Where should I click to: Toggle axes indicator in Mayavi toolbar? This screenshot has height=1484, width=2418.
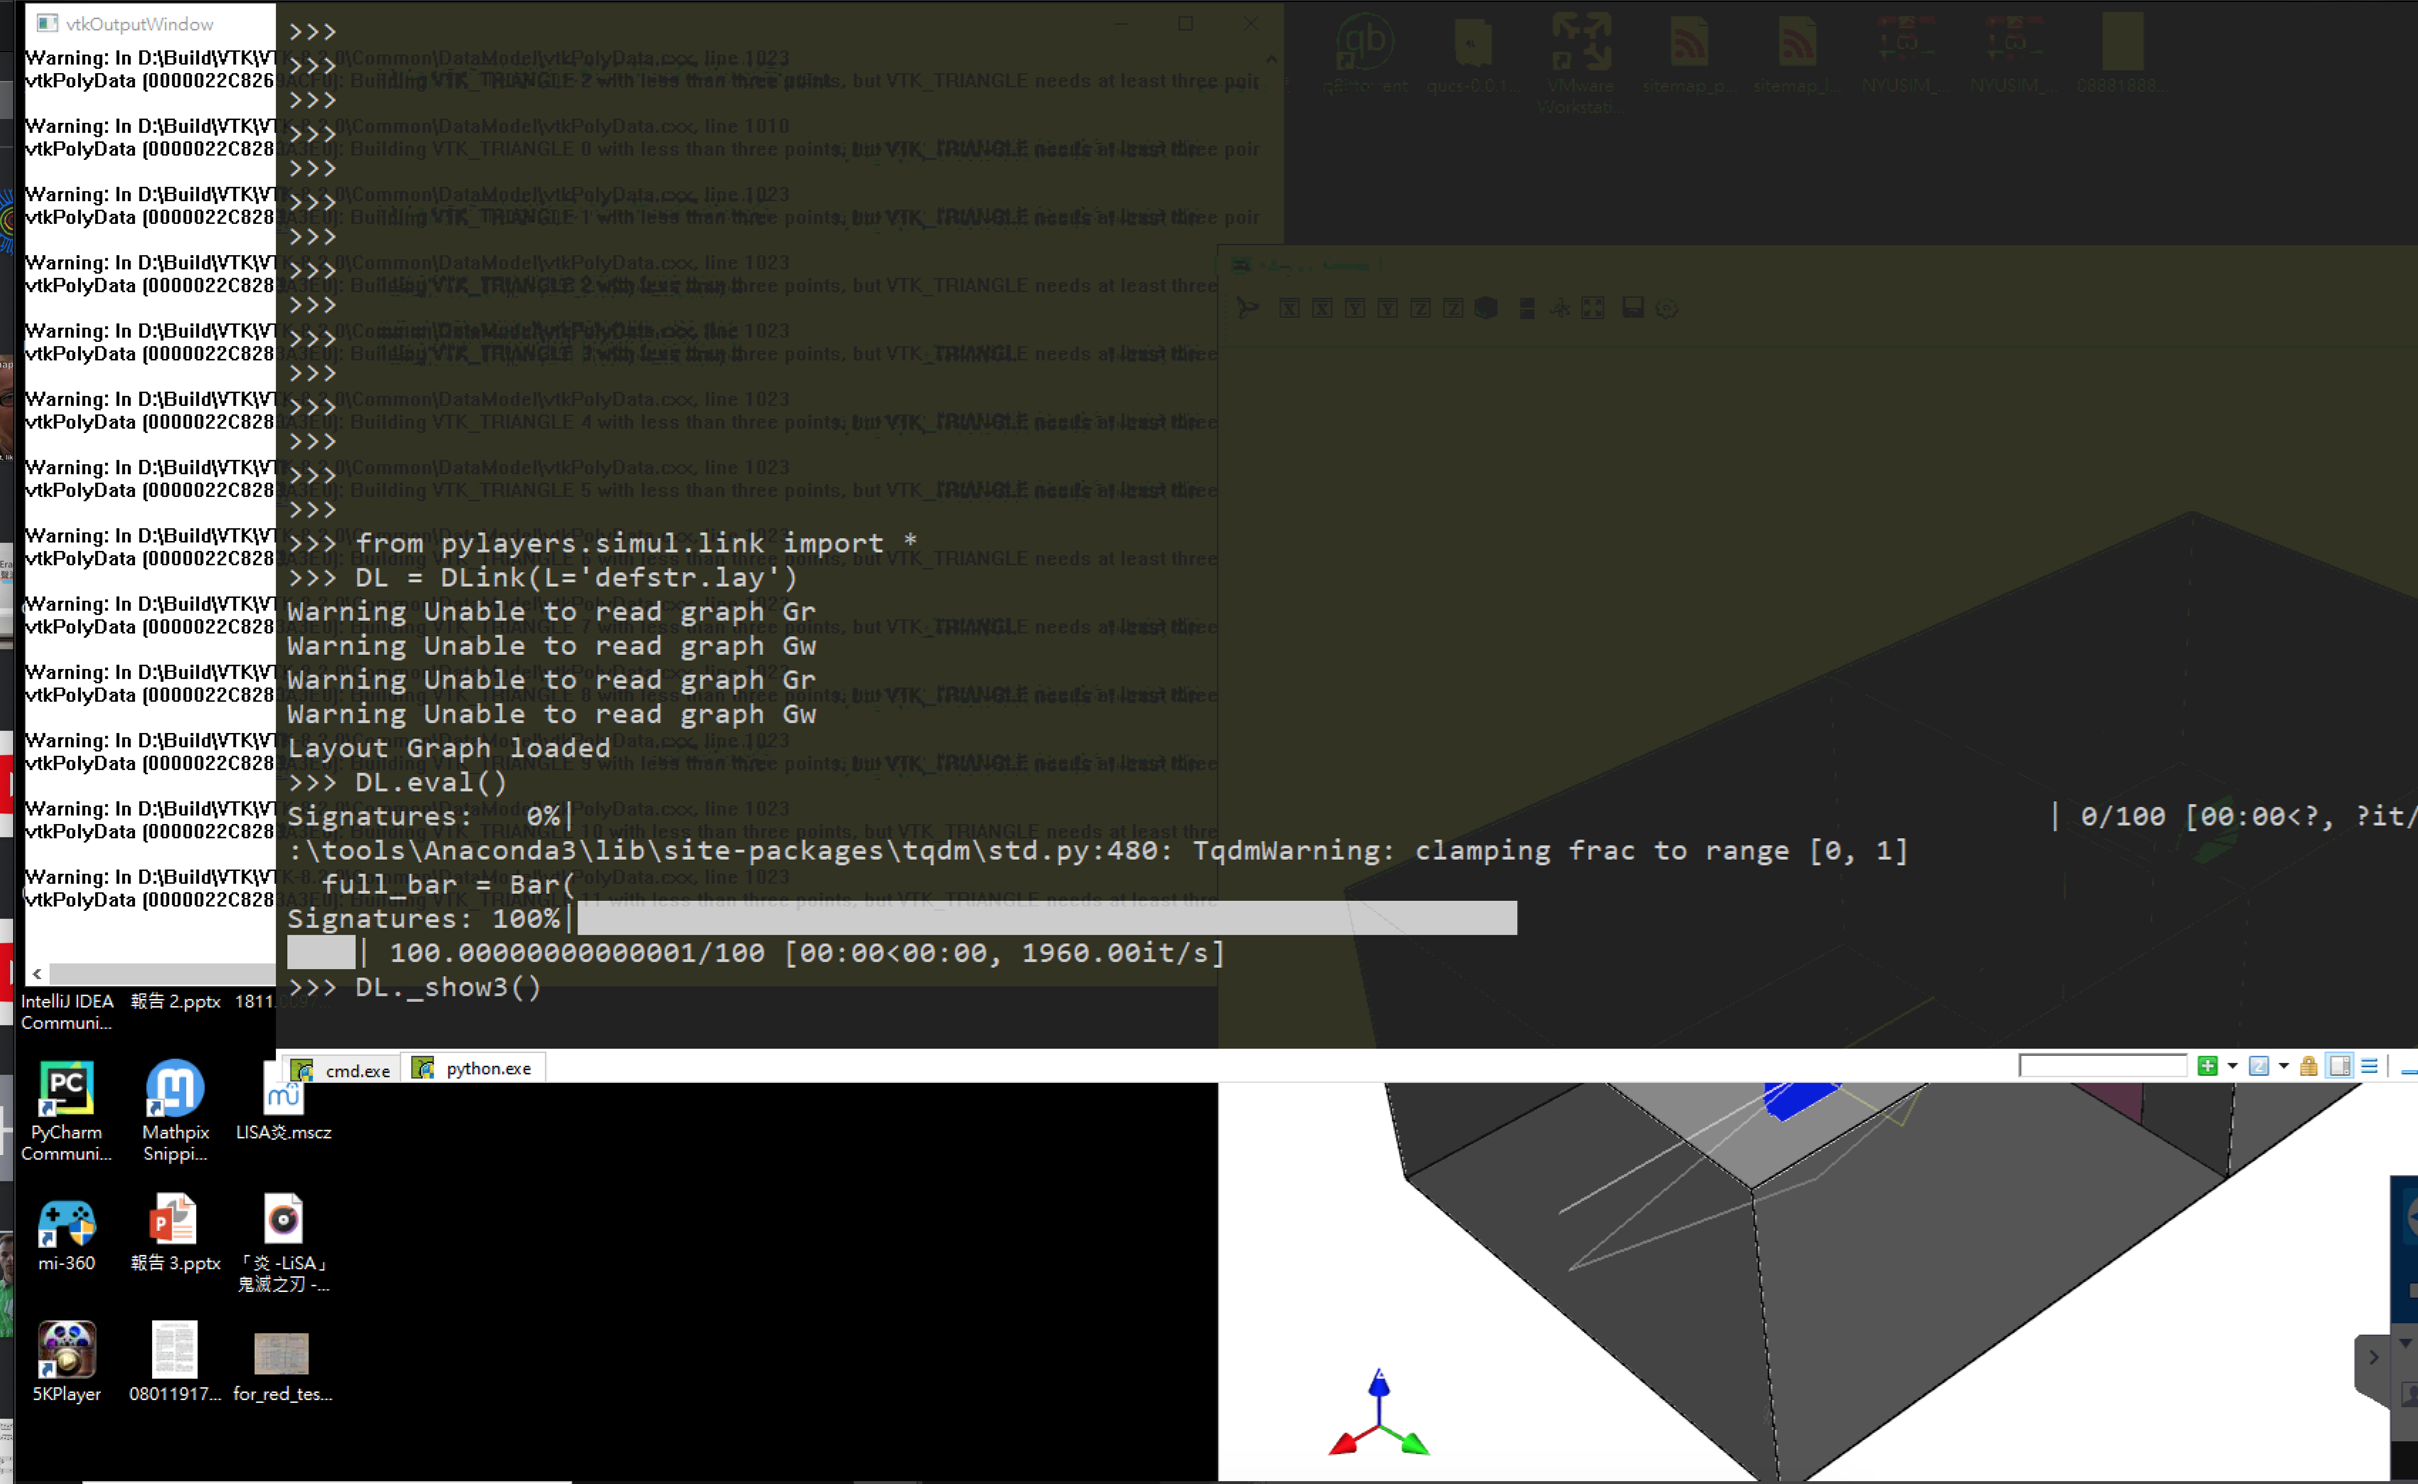1559,308
